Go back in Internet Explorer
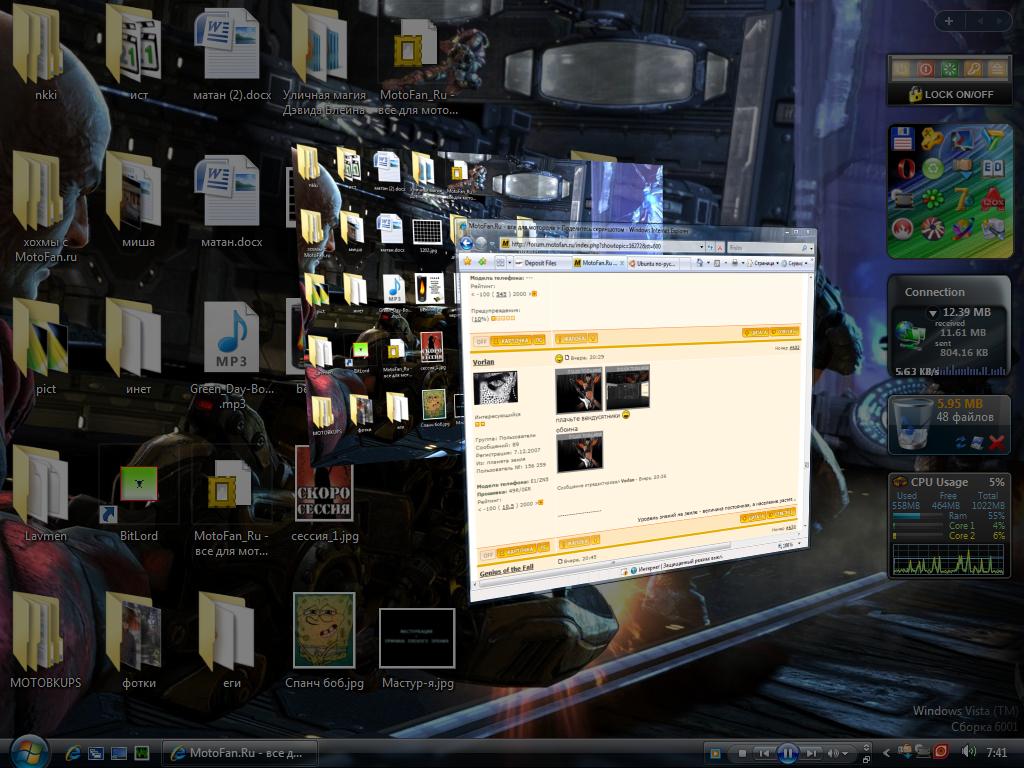Viewport: 1024px width, 768px height. [x=466, y=243]
